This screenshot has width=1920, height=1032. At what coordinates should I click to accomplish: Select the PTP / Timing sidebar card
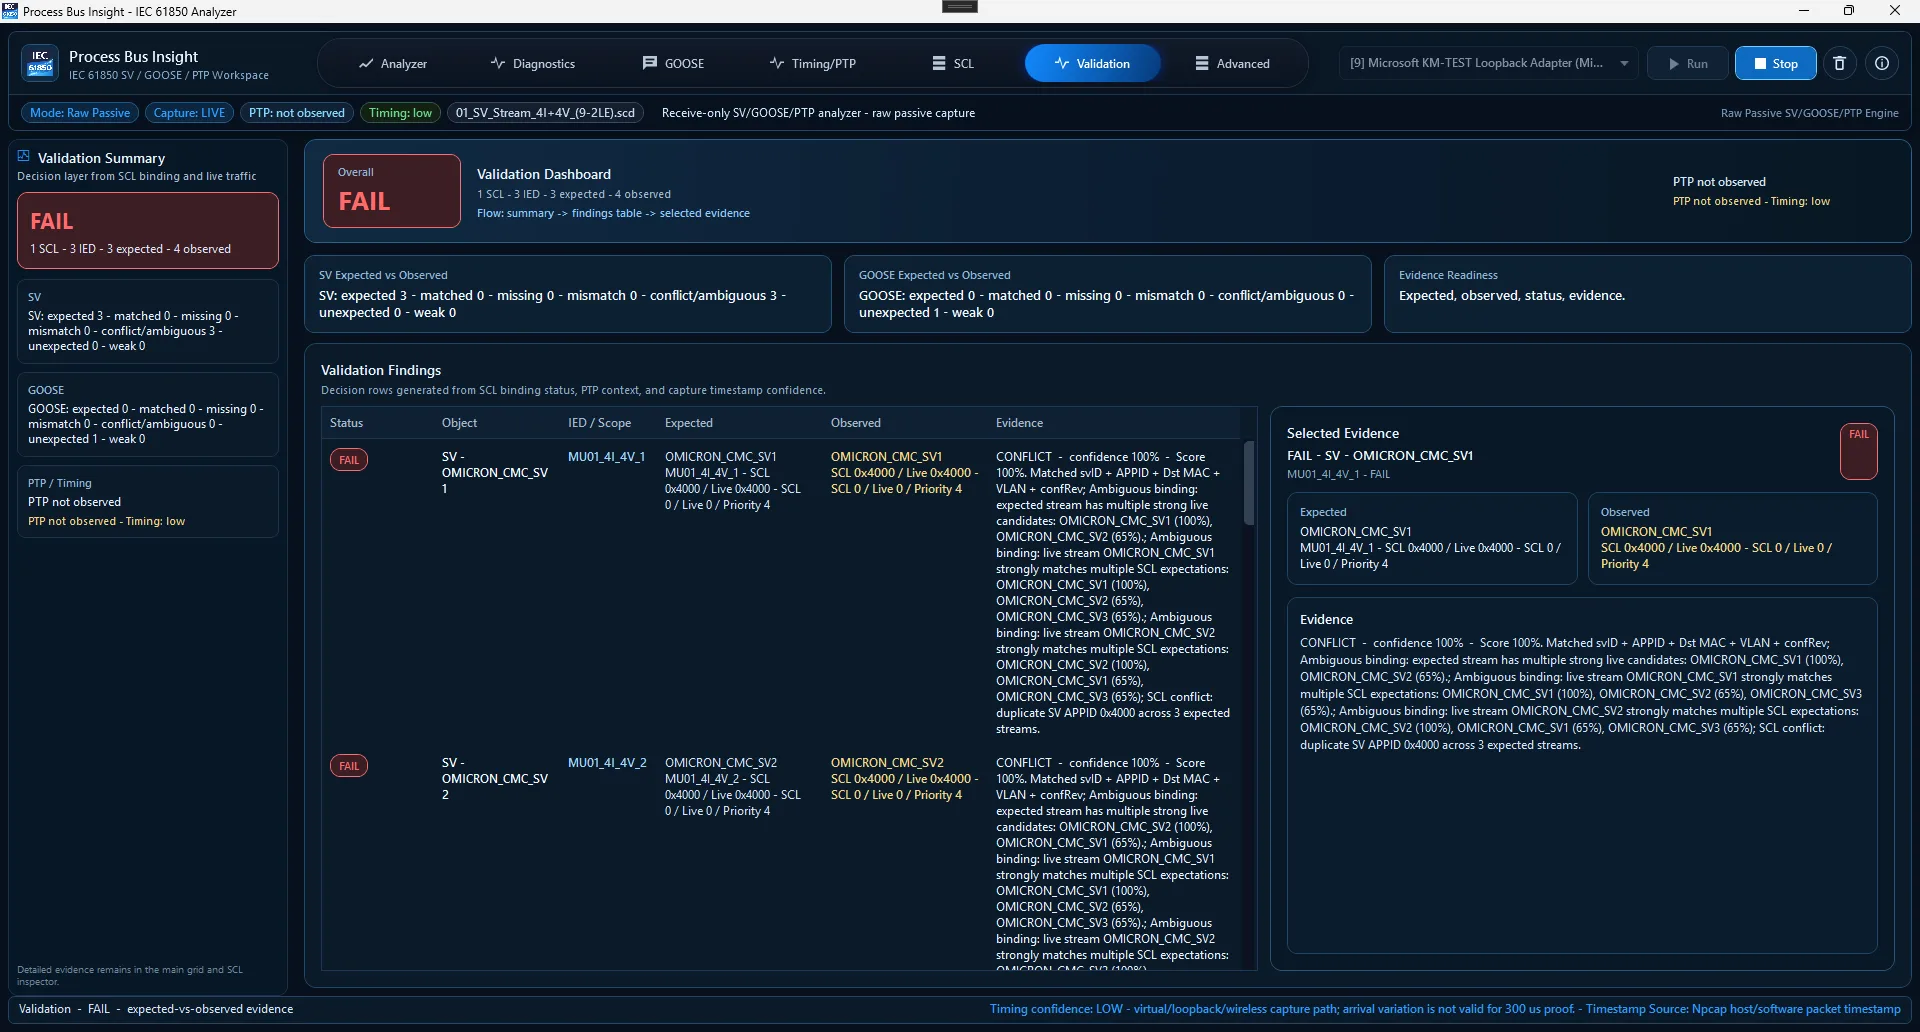[148, 502]
